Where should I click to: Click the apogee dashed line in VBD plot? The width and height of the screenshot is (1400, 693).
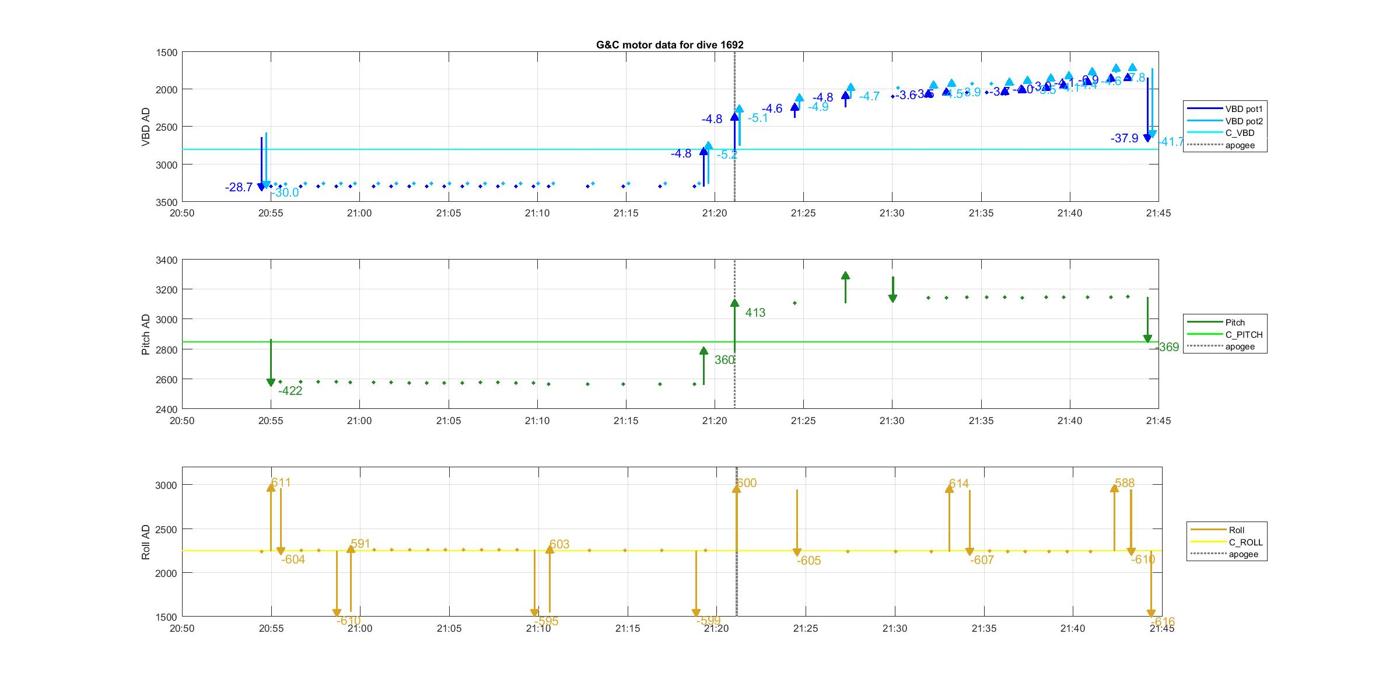(735, 127)
